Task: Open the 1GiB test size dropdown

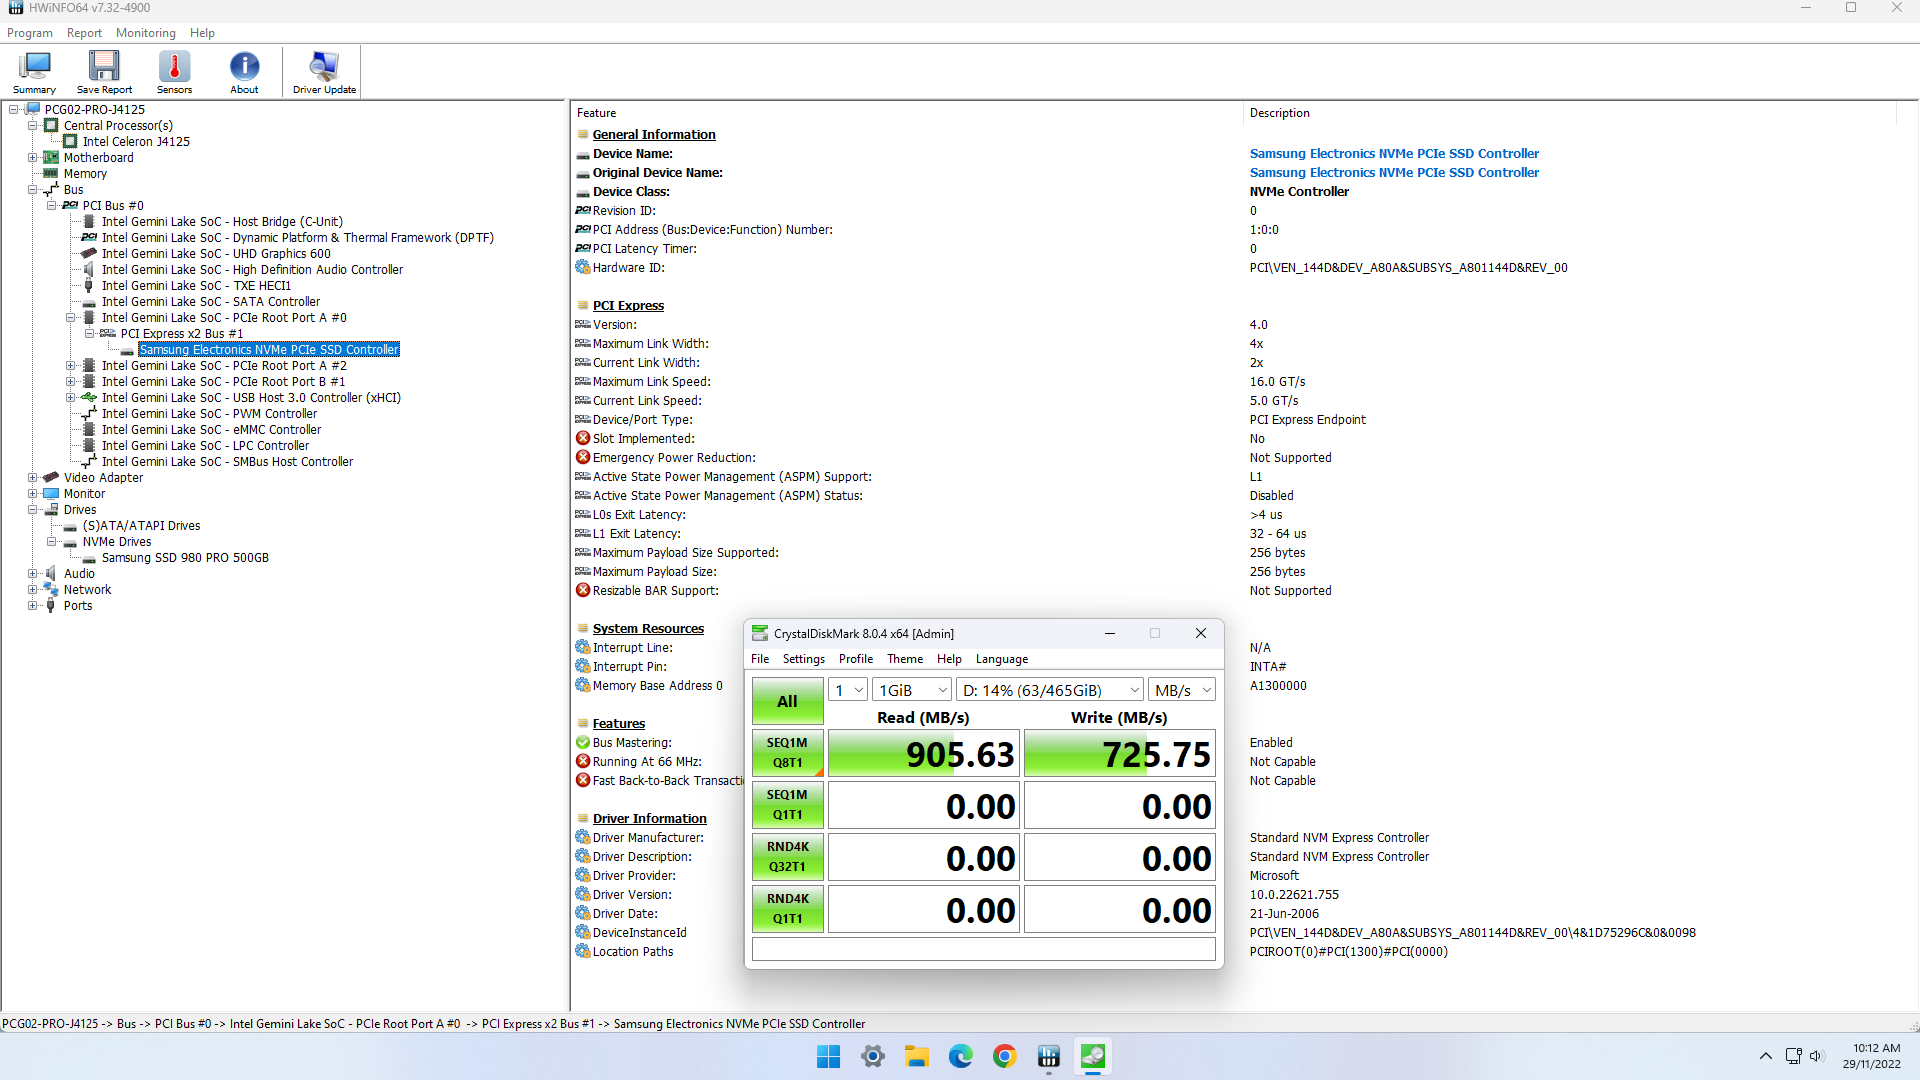Action: point(912,690)
